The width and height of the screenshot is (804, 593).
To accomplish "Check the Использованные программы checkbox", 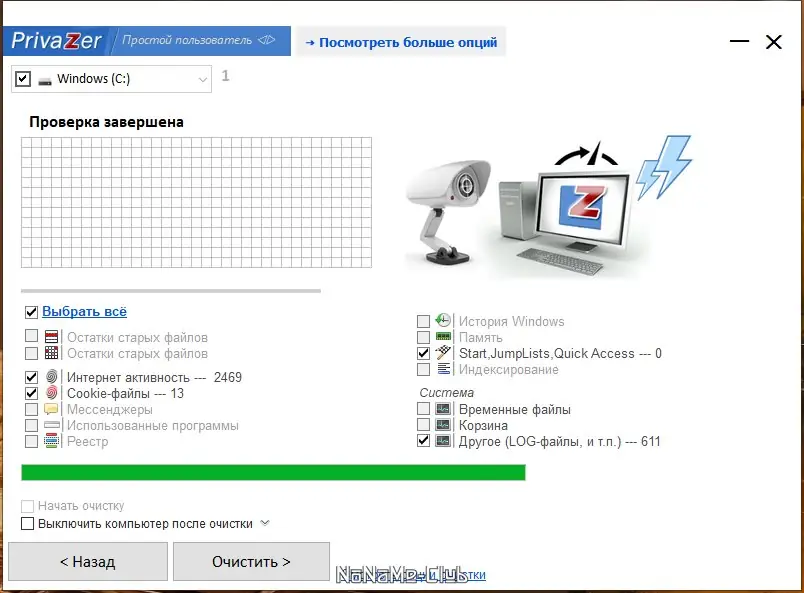I will tap(31, 425).
